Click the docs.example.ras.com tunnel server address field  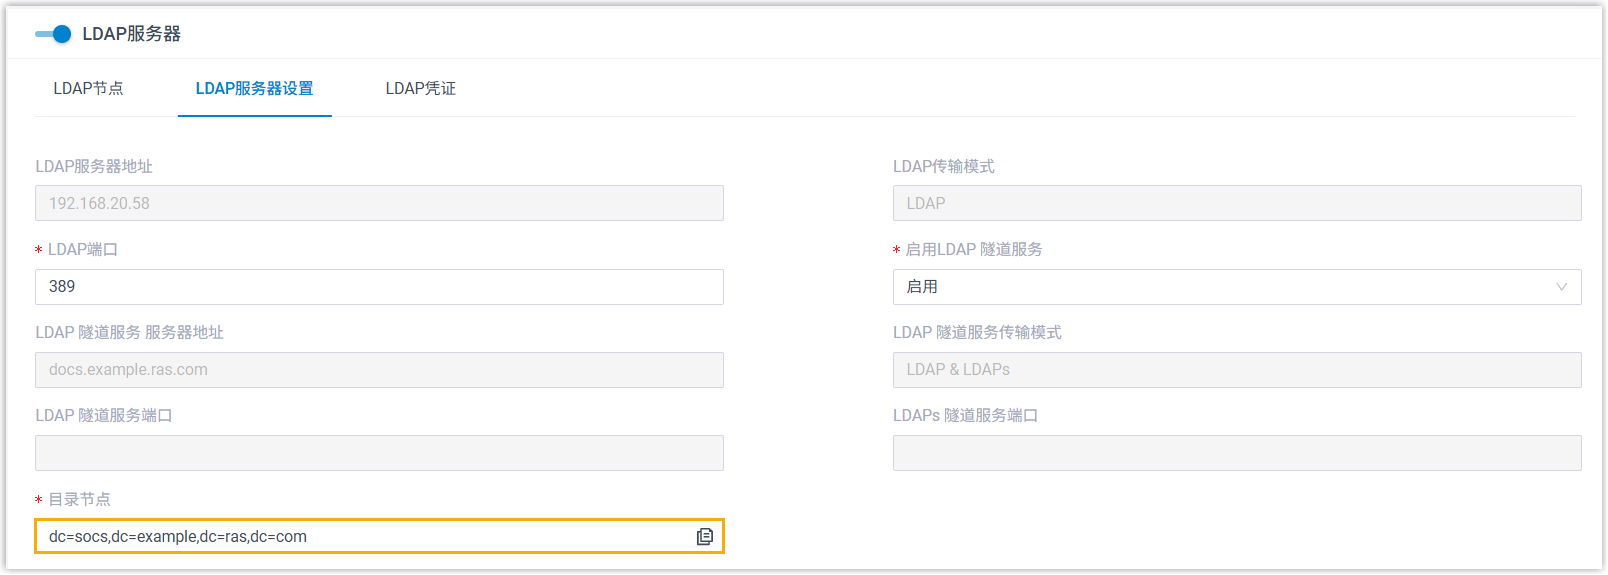tap(379, 370)
